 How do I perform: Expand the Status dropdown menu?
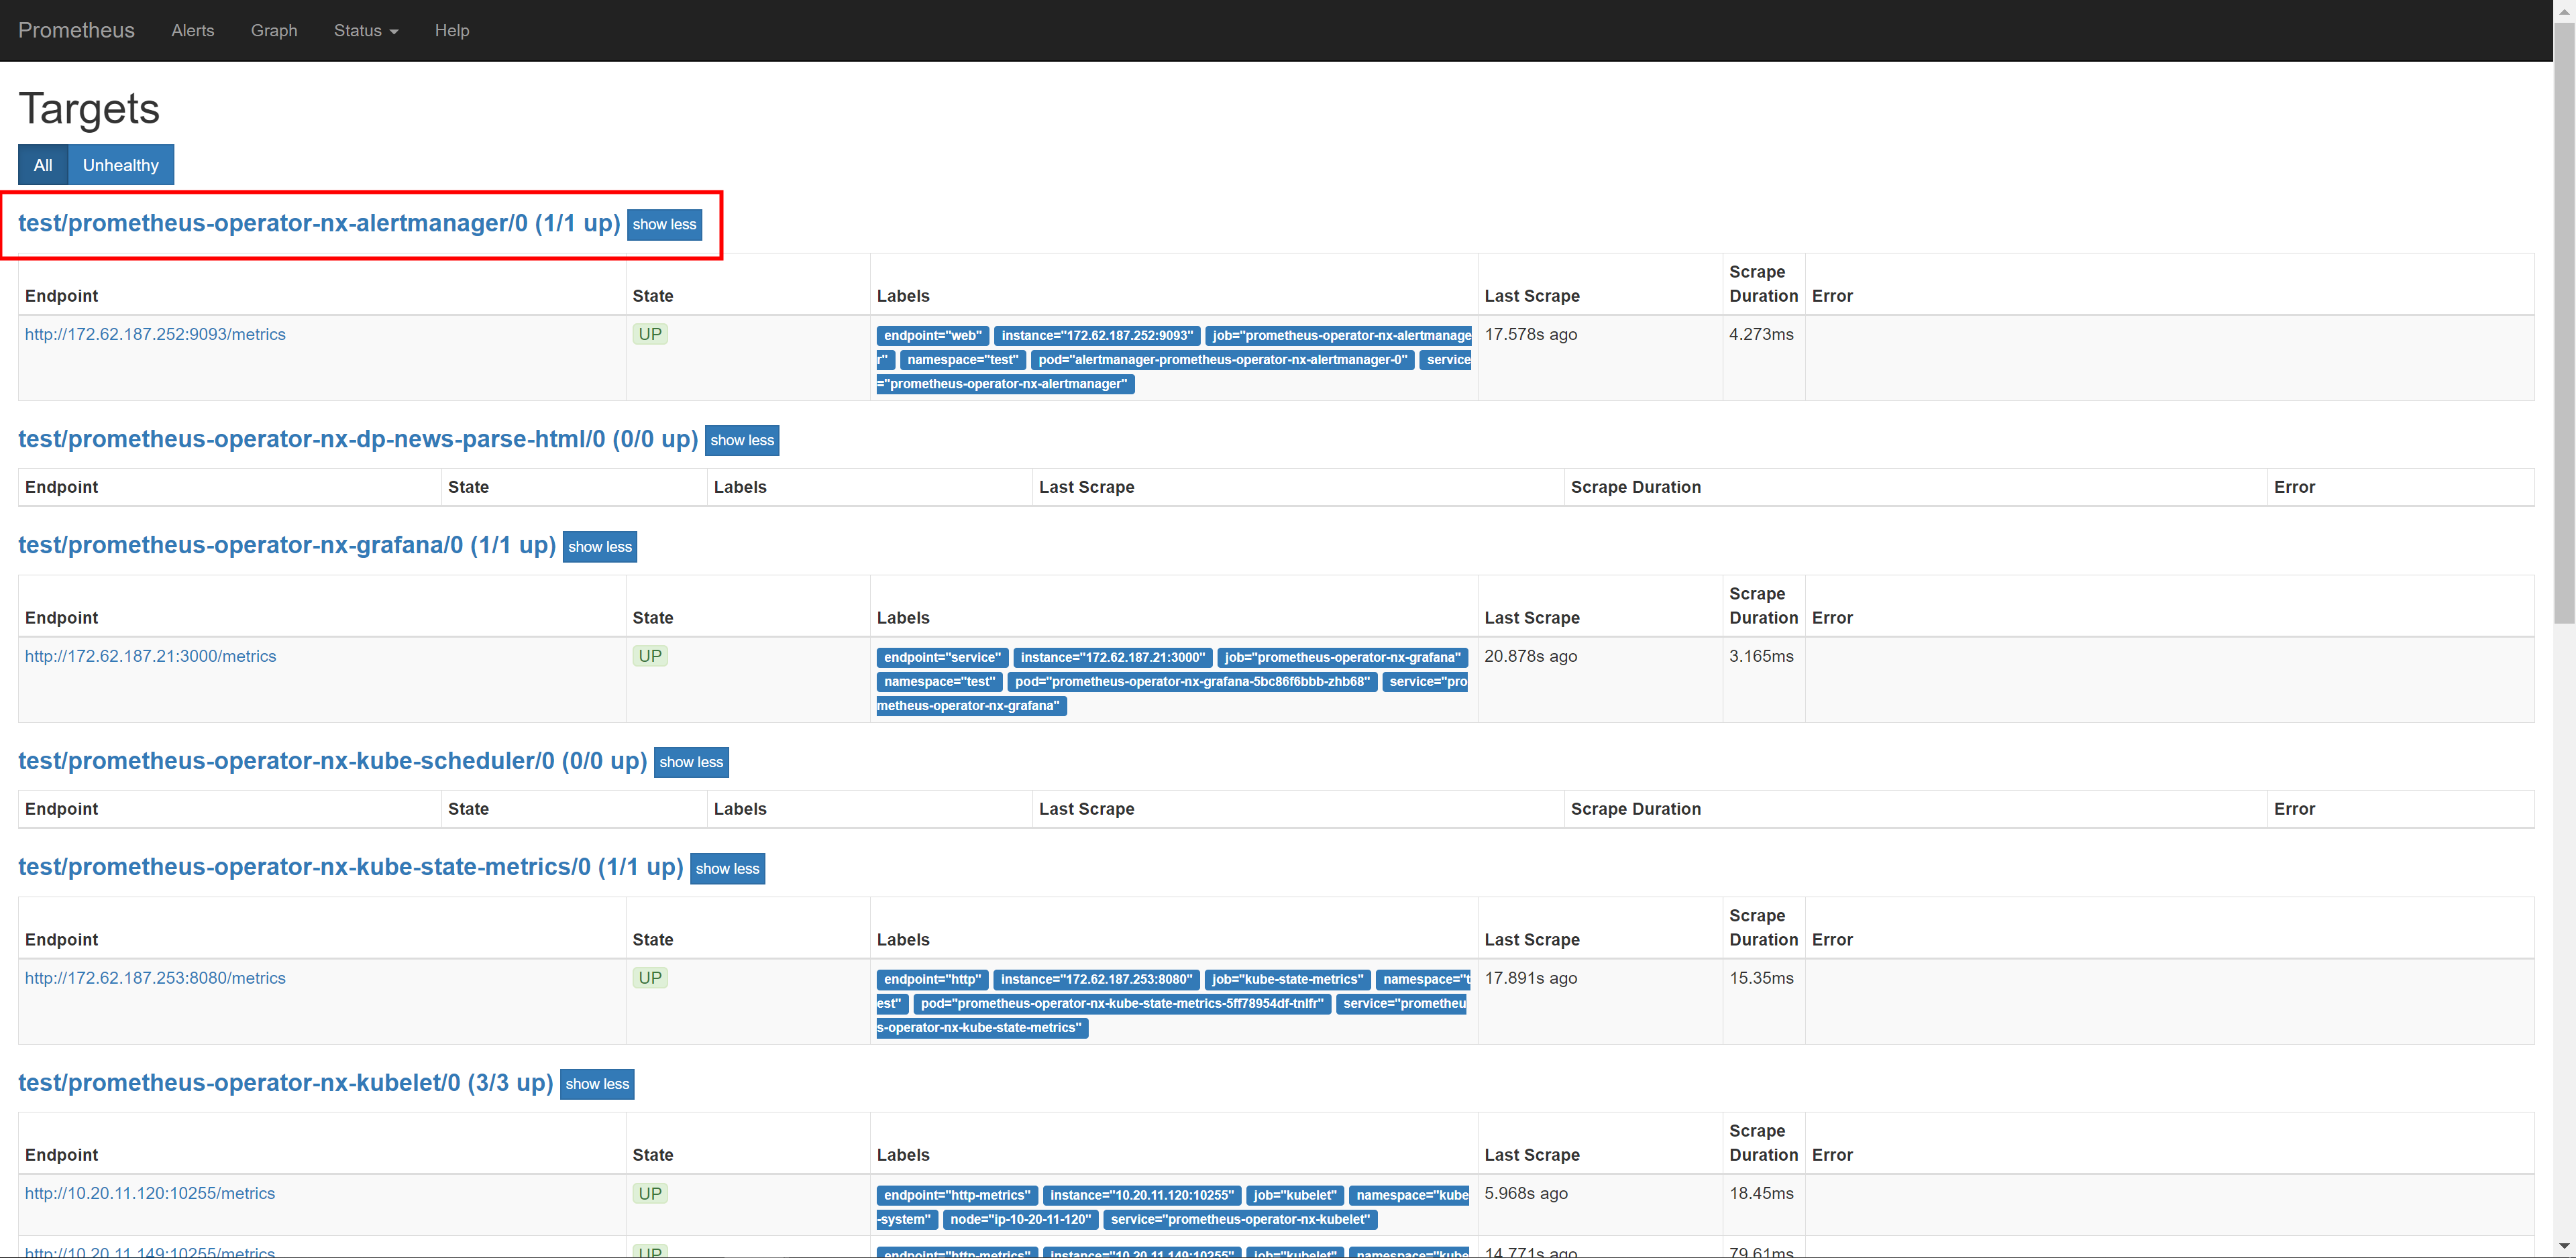[366, 30]
